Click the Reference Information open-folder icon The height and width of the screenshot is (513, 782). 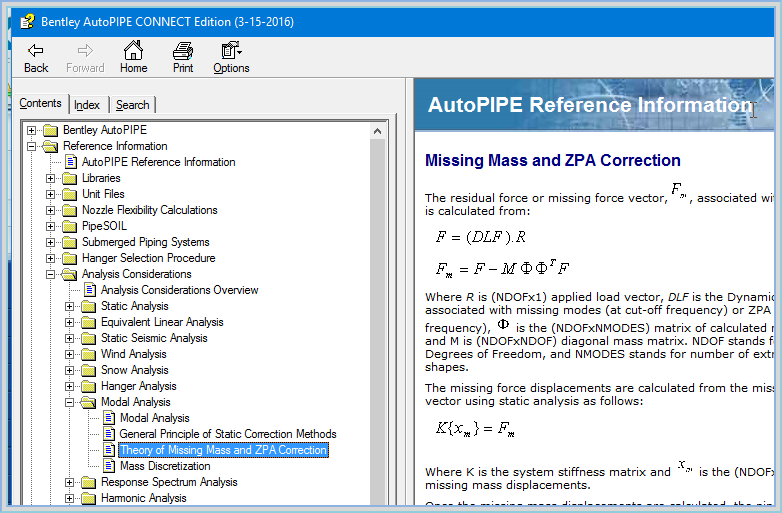coord(50,147)
